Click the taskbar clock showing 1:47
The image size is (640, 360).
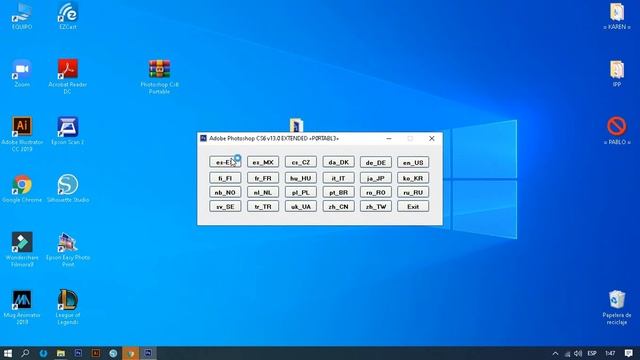click(x=610, y=353)
